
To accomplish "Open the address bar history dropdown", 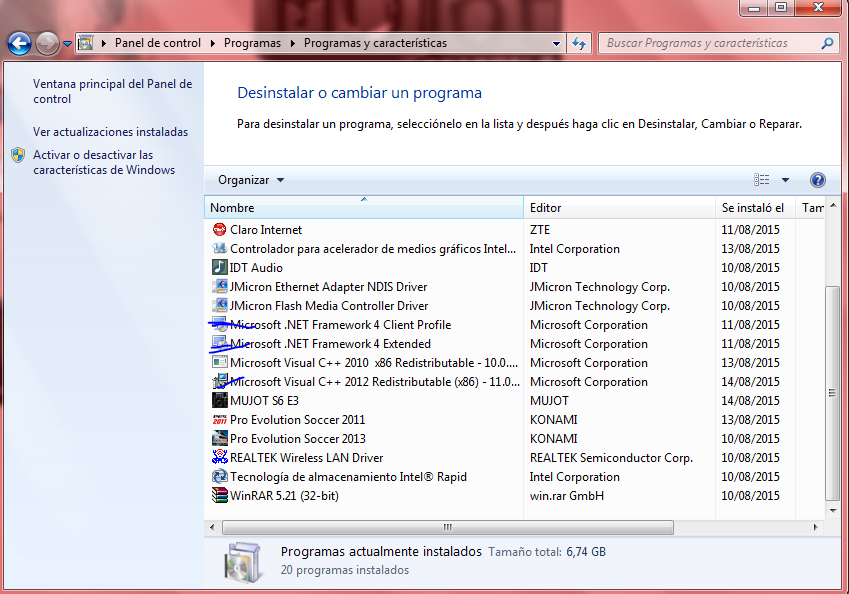I will [557, 44].
